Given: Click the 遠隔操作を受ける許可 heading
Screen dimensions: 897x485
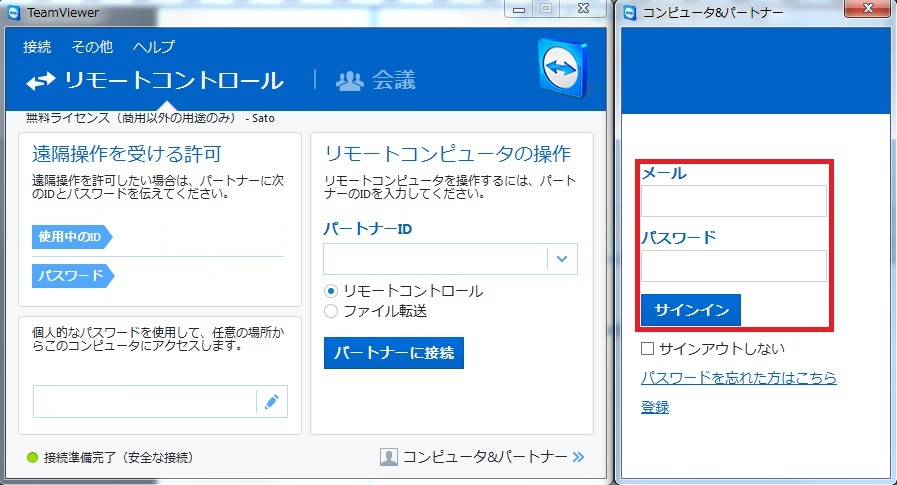Looking at the screenshot, I should [127, 154].
